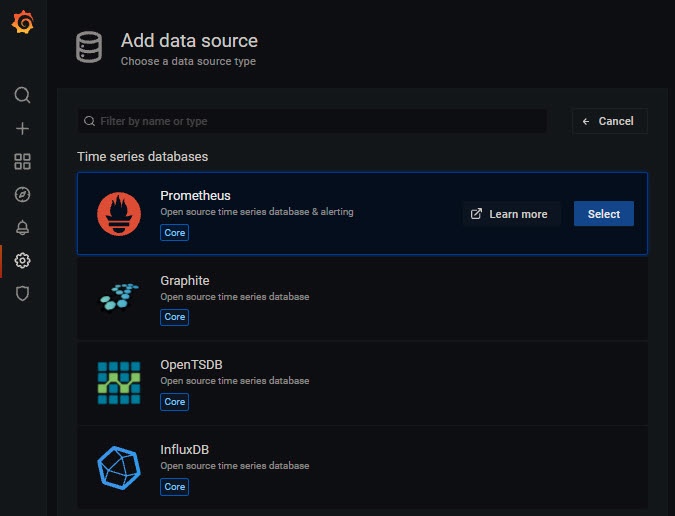Open Configuration gear icon in sidebar
Image resolution: width=675 pixels, height=516 pixels.
tap(22, 260)
